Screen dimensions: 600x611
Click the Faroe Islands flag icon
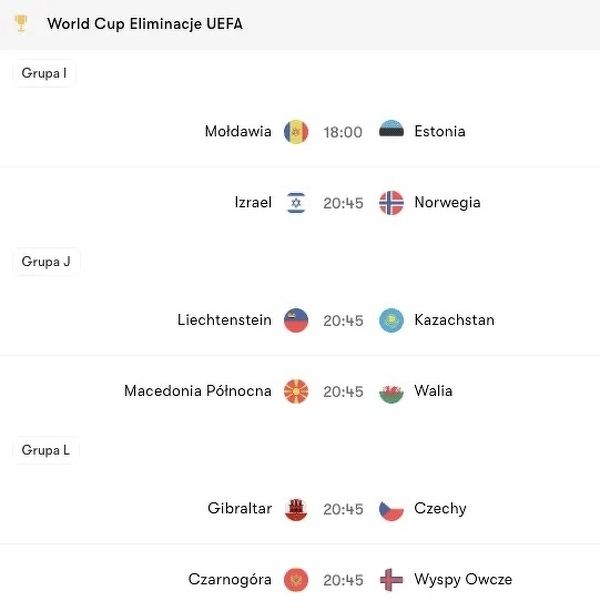point(391,580)
